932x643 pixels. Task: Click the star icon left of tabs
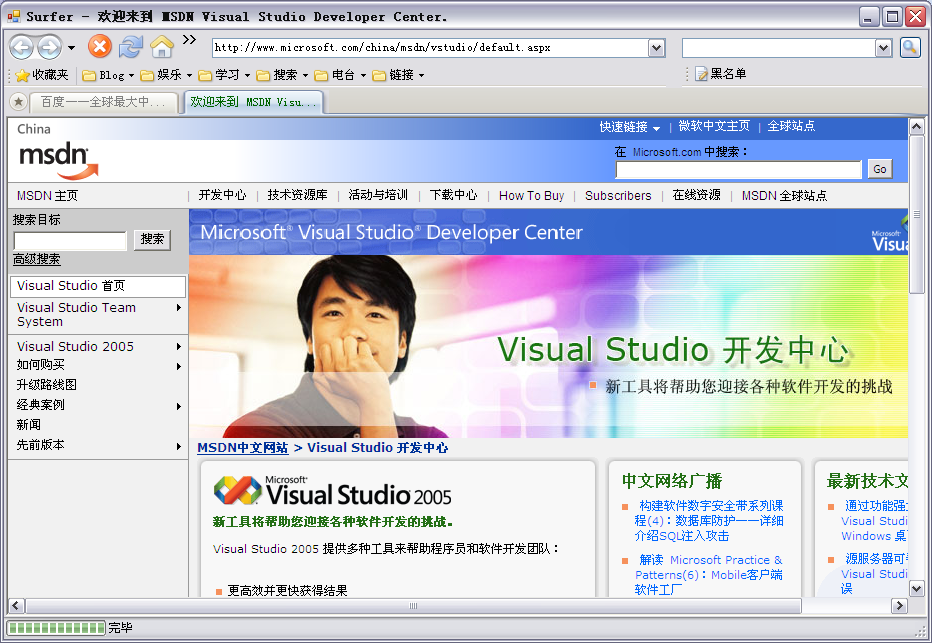click(18, 102)
